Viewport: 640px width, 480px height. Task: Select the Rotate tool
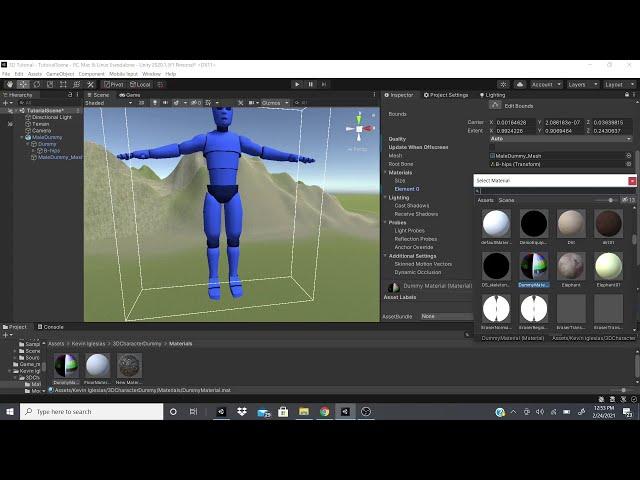coord(37,84)
